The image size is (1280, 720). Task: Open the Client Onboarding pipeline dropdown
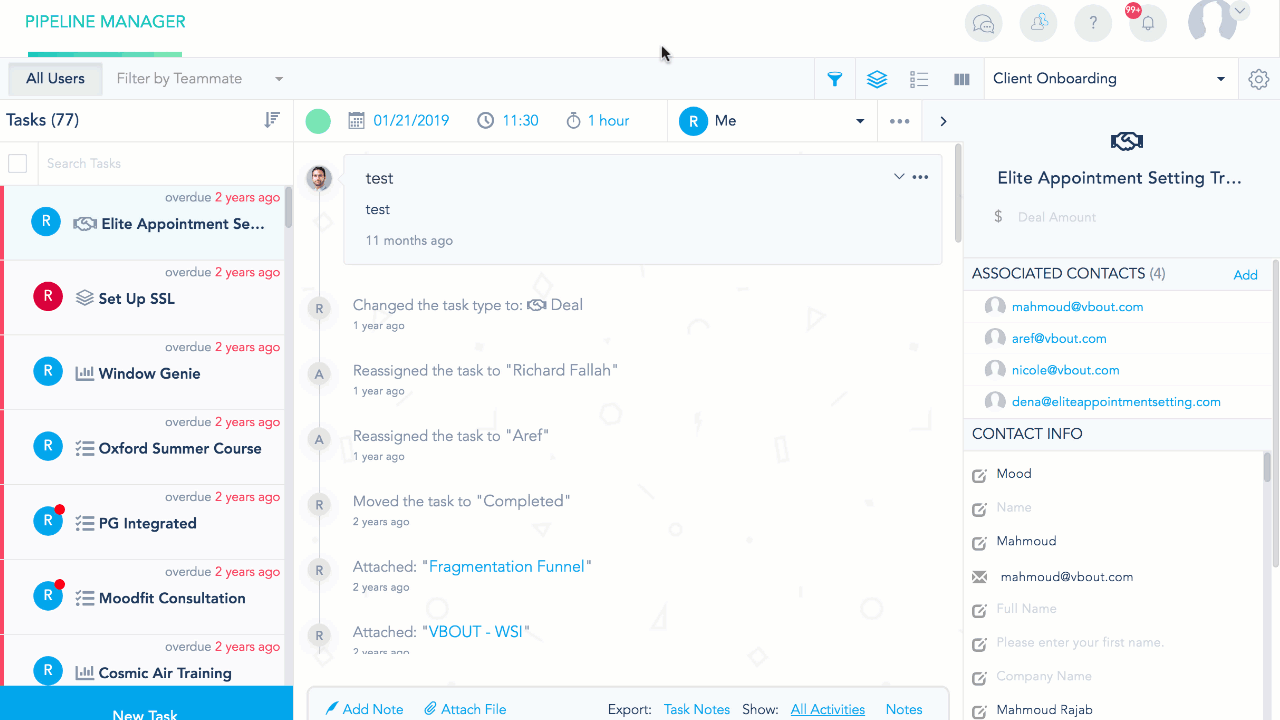[x=1110, y=79]
